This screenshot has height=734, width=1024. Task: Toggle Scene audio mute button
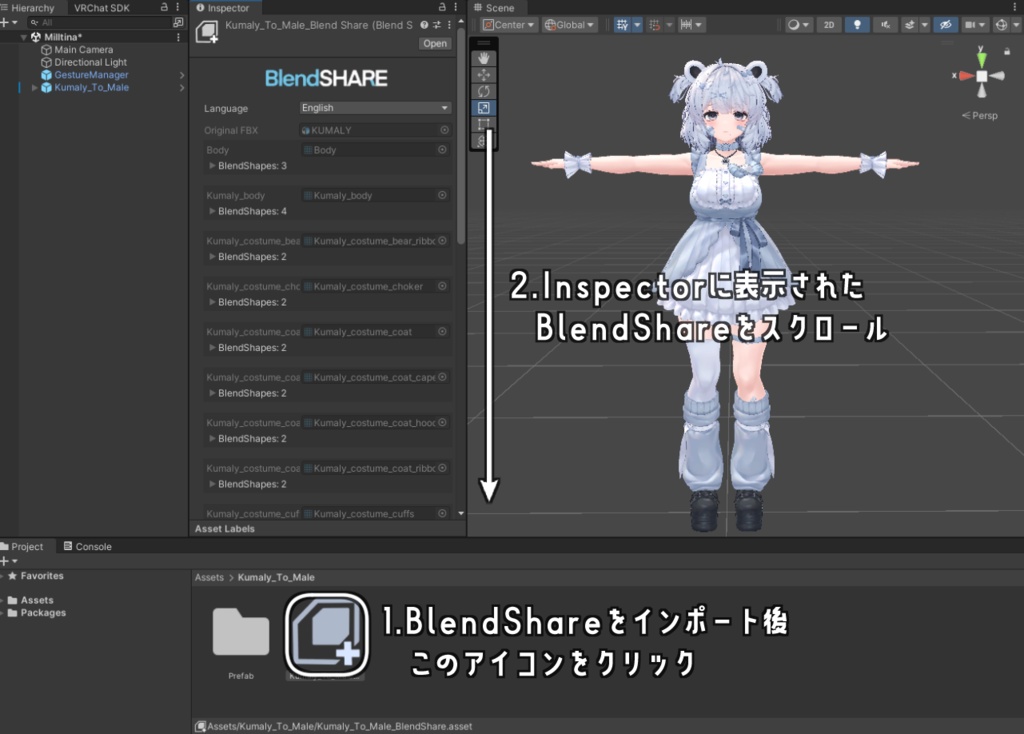(885, 25)
